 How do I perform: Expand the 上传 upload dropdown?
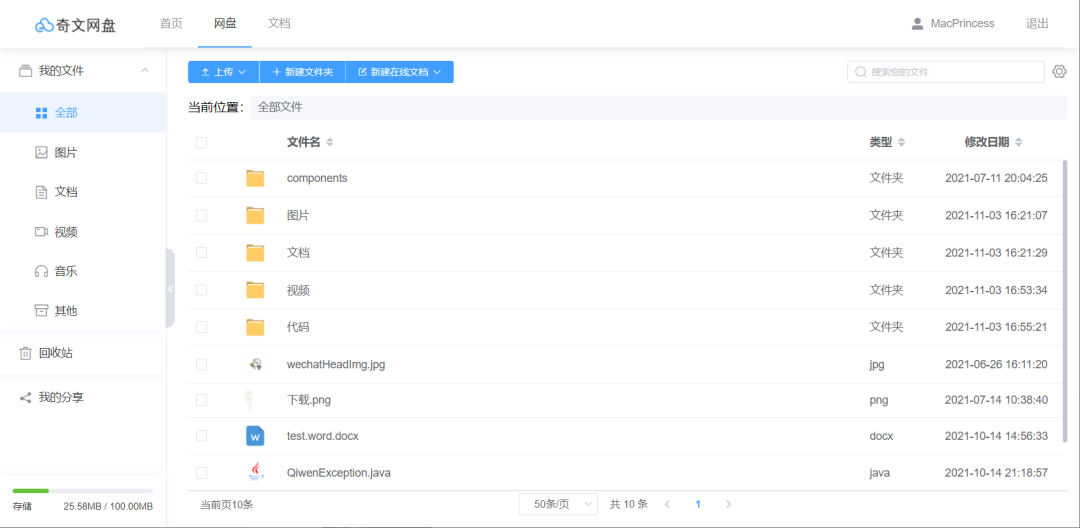(223, 72)
